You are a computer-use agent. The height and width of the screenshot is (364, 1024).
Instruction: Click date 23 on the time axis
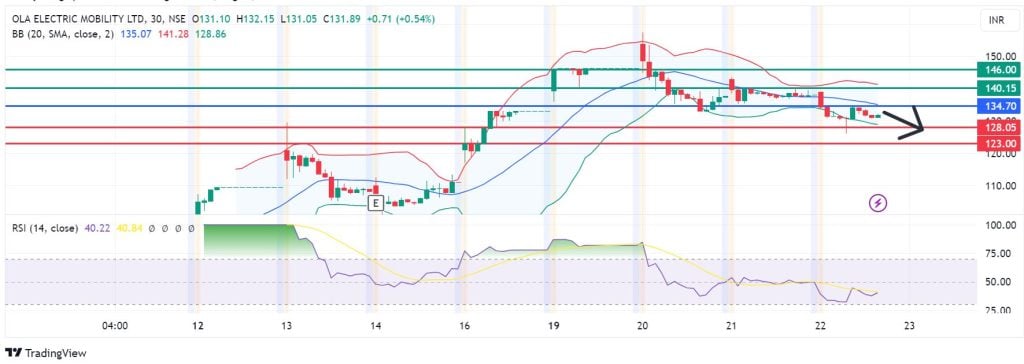(x=910, y=325)
